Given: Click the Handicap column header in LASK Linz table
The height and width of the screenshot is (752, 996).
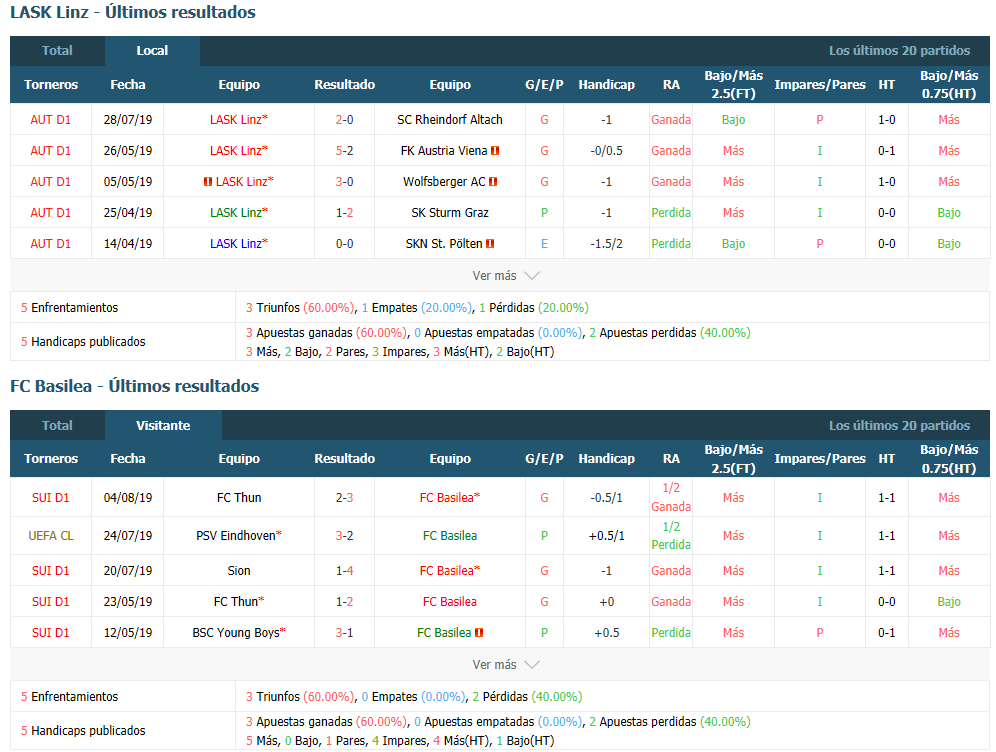Looking at the screenshot, I should pos(607,84).
